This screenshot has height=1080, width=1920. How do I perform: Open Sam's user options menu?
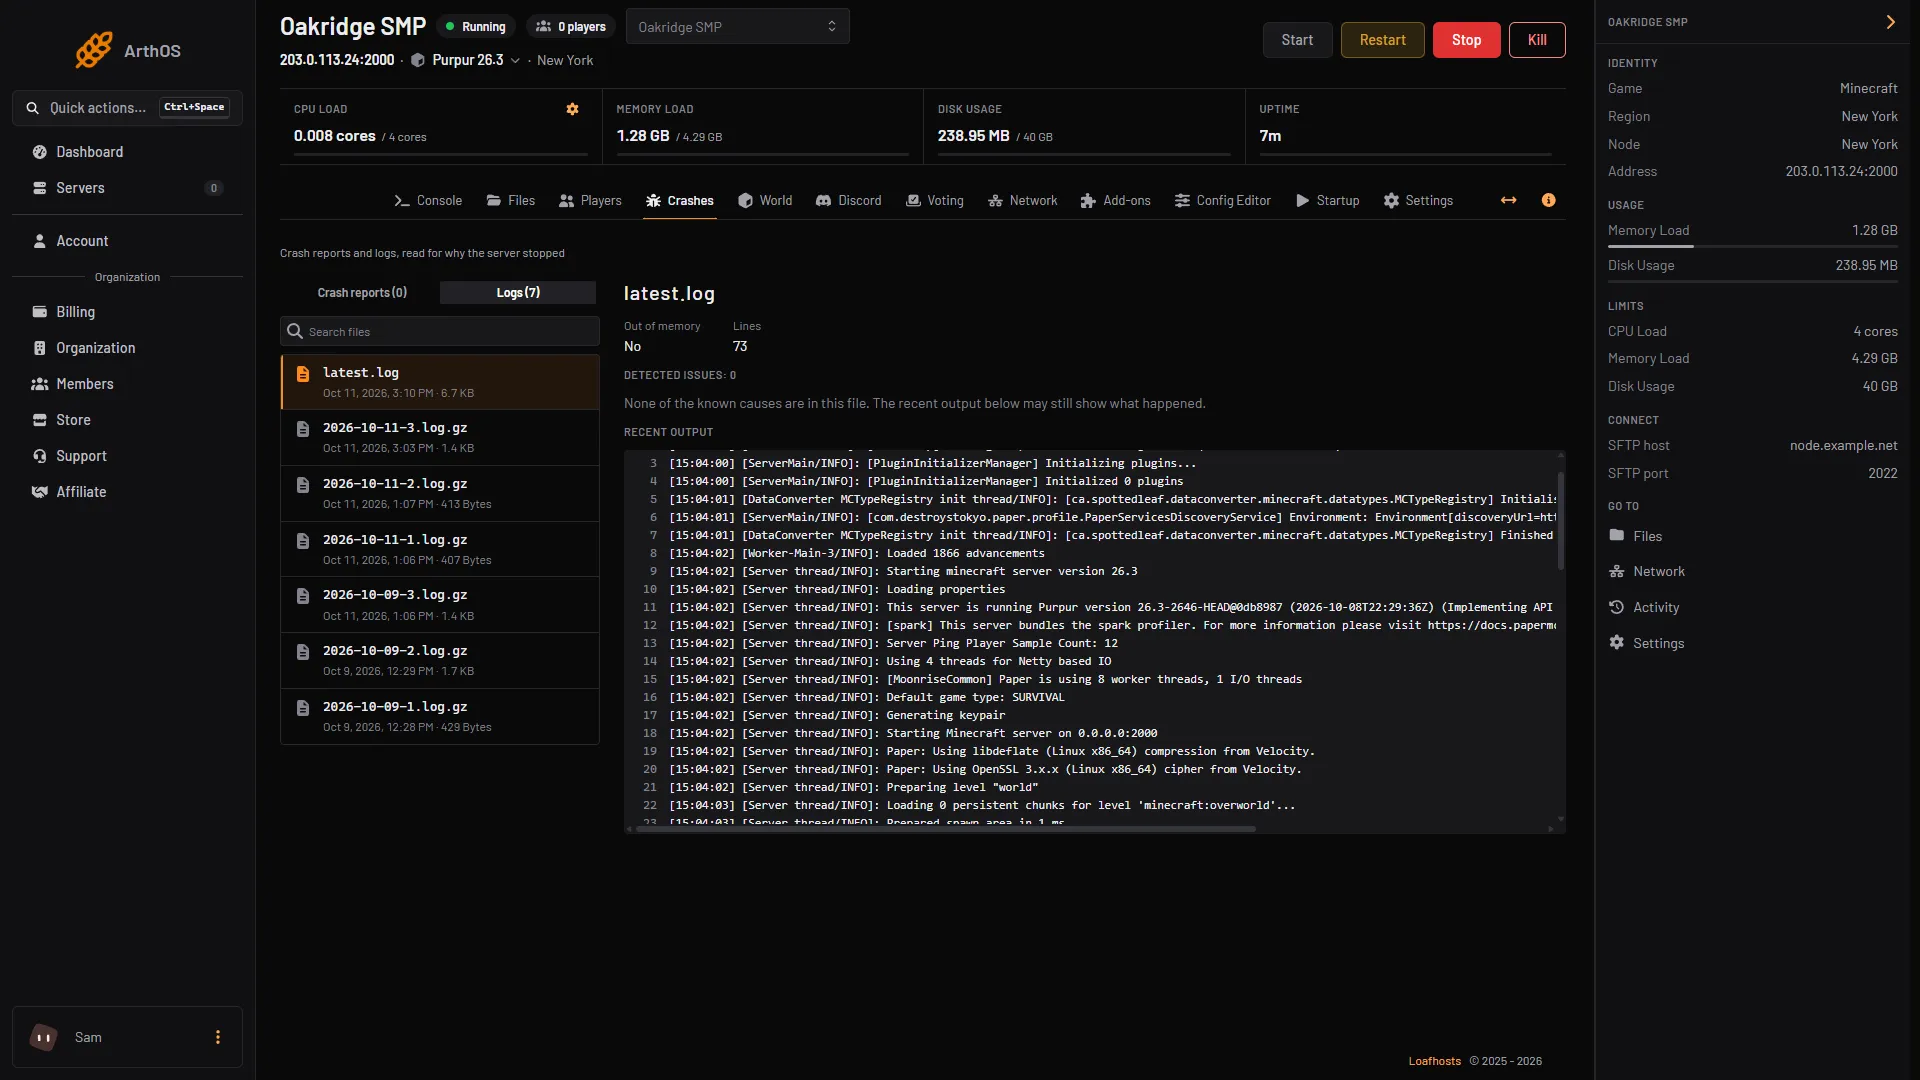(x=217, y=1037)
